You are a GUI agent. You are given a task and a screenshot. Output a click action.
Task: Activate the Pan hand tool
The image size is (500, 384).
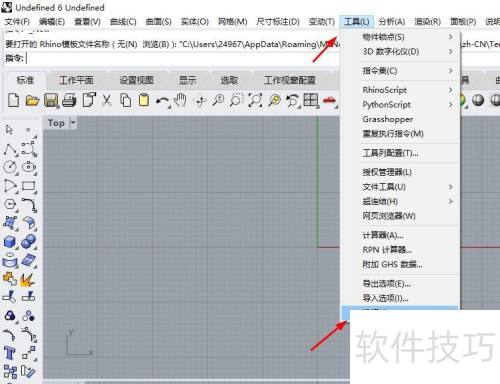tap(180, 100)
